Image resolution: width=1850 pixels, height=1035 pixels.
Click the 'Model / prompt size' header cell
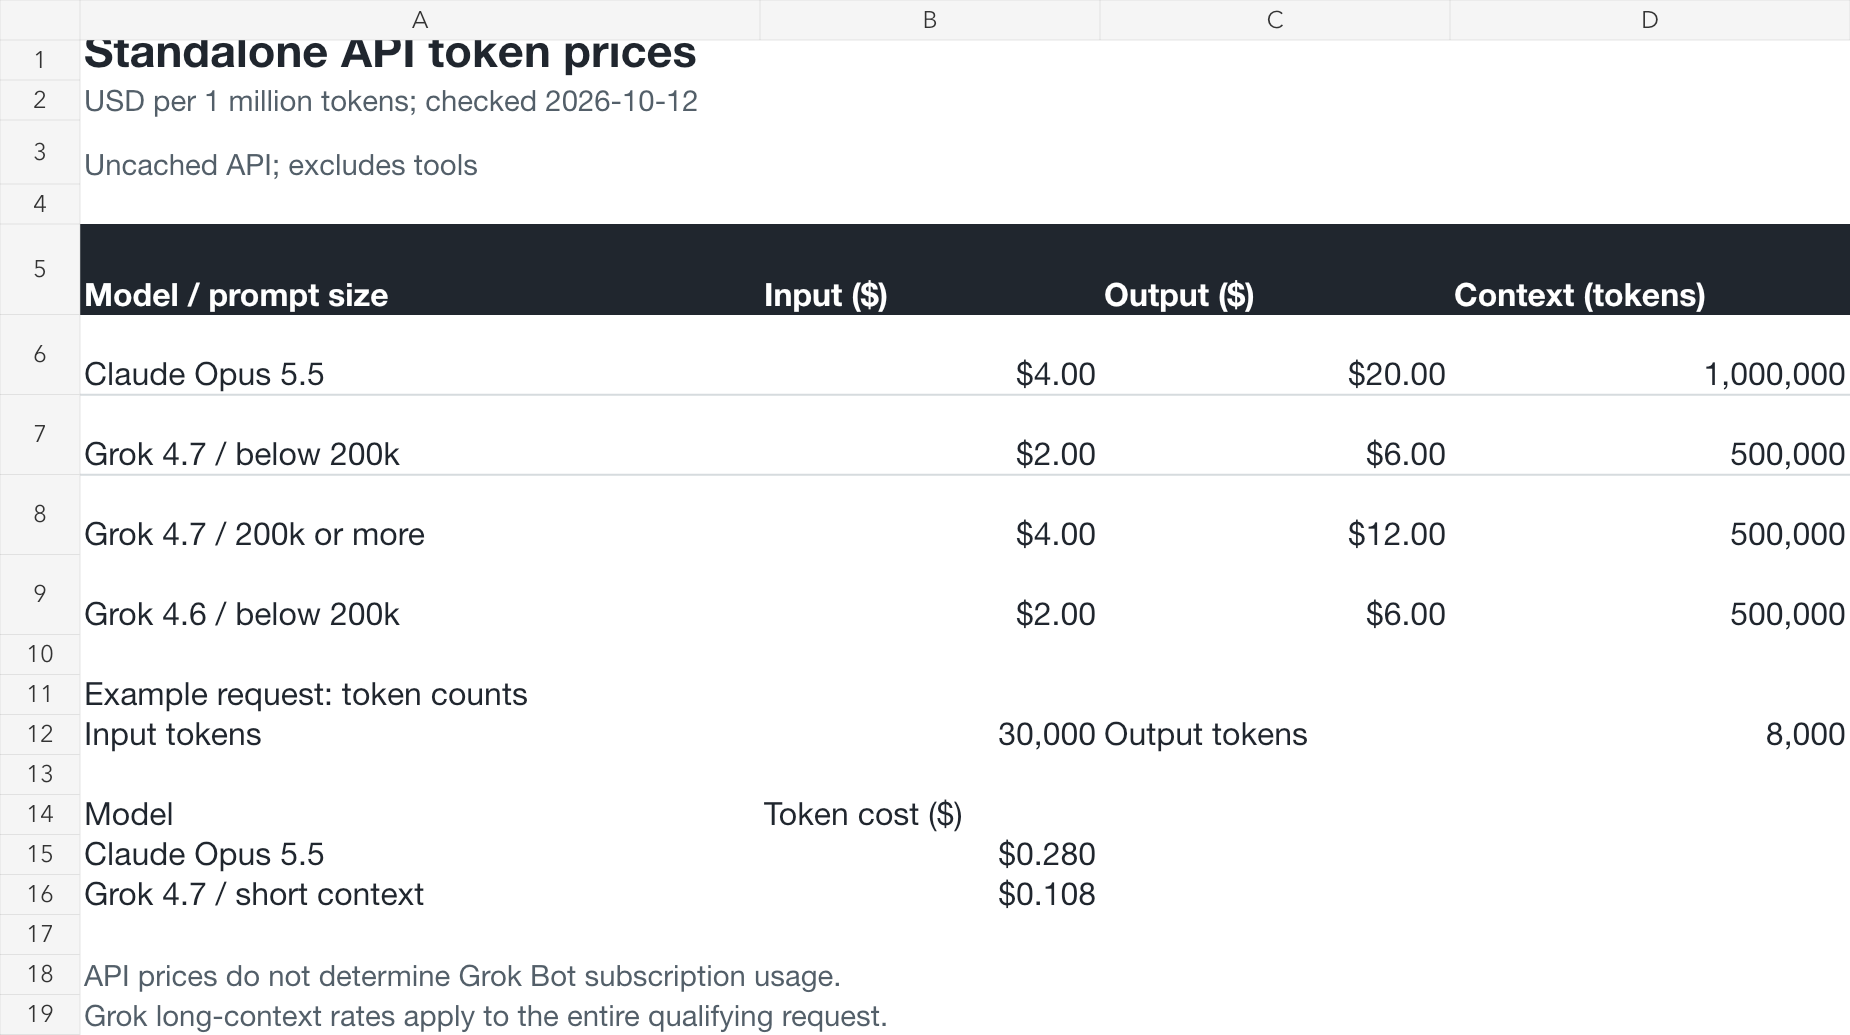[x=420, y=270]
